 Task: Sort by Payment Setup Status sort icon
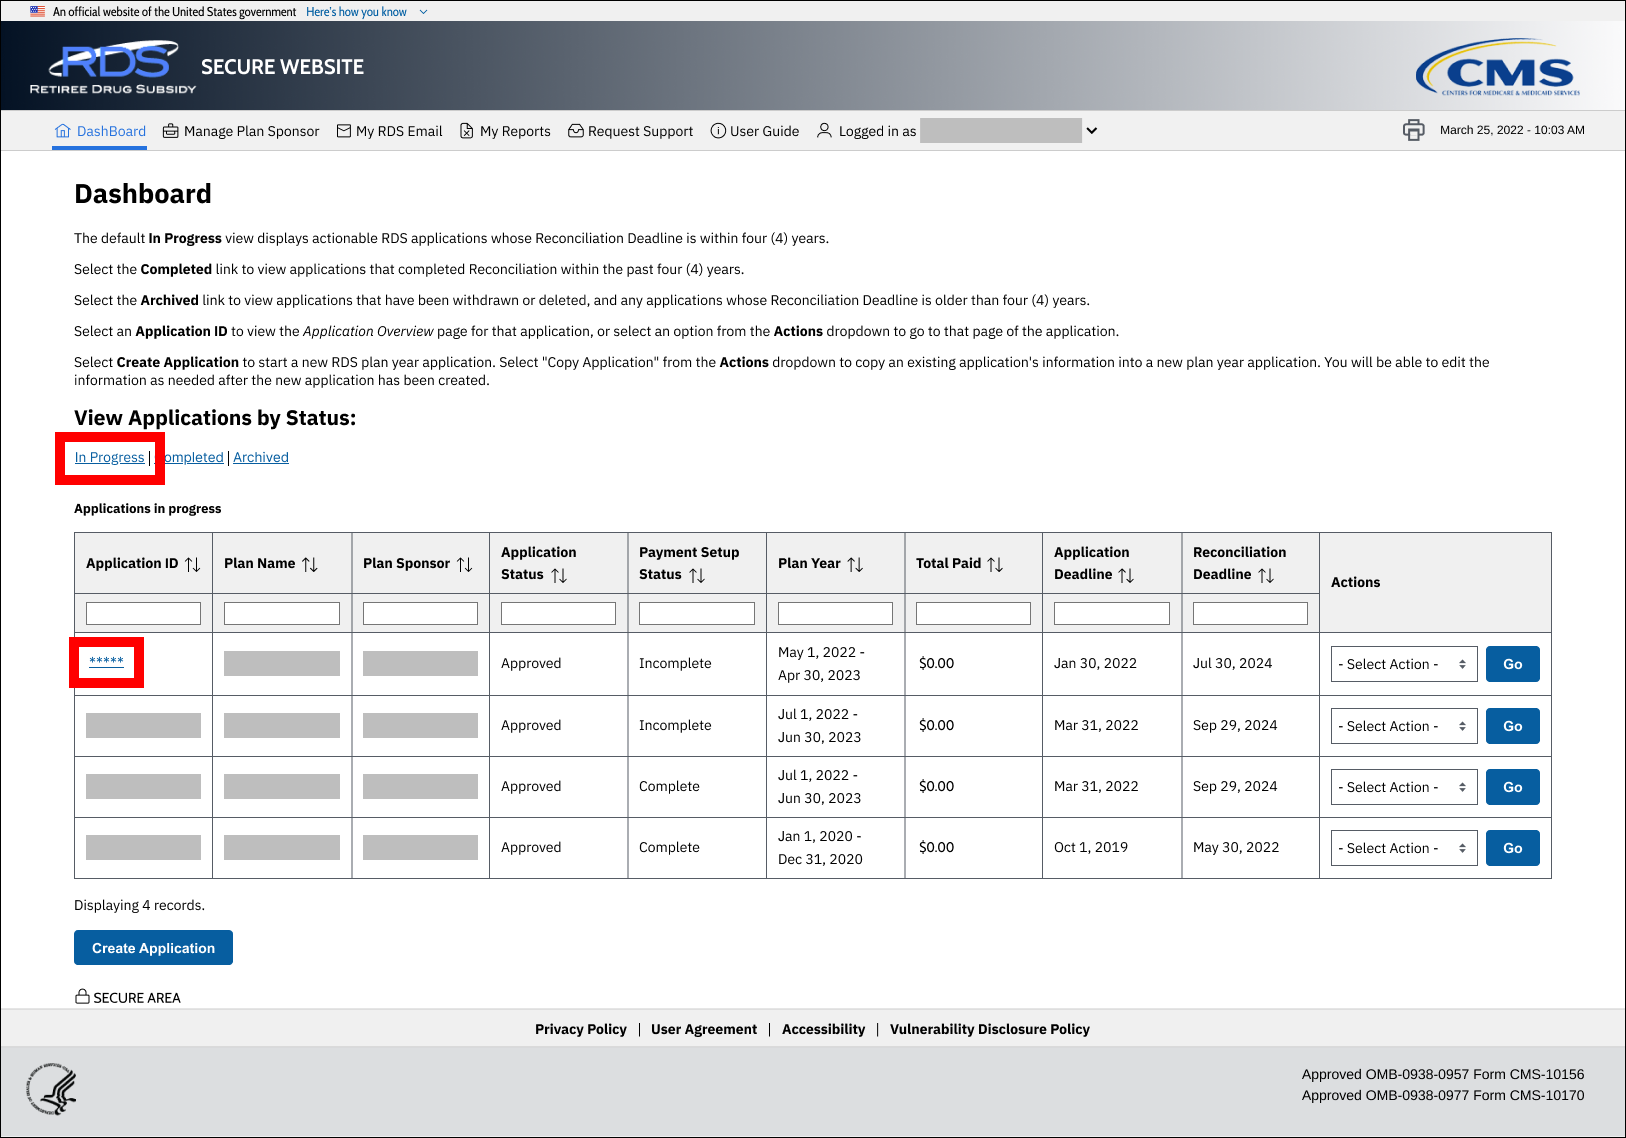pyautogui.click(x=697, y=575)
